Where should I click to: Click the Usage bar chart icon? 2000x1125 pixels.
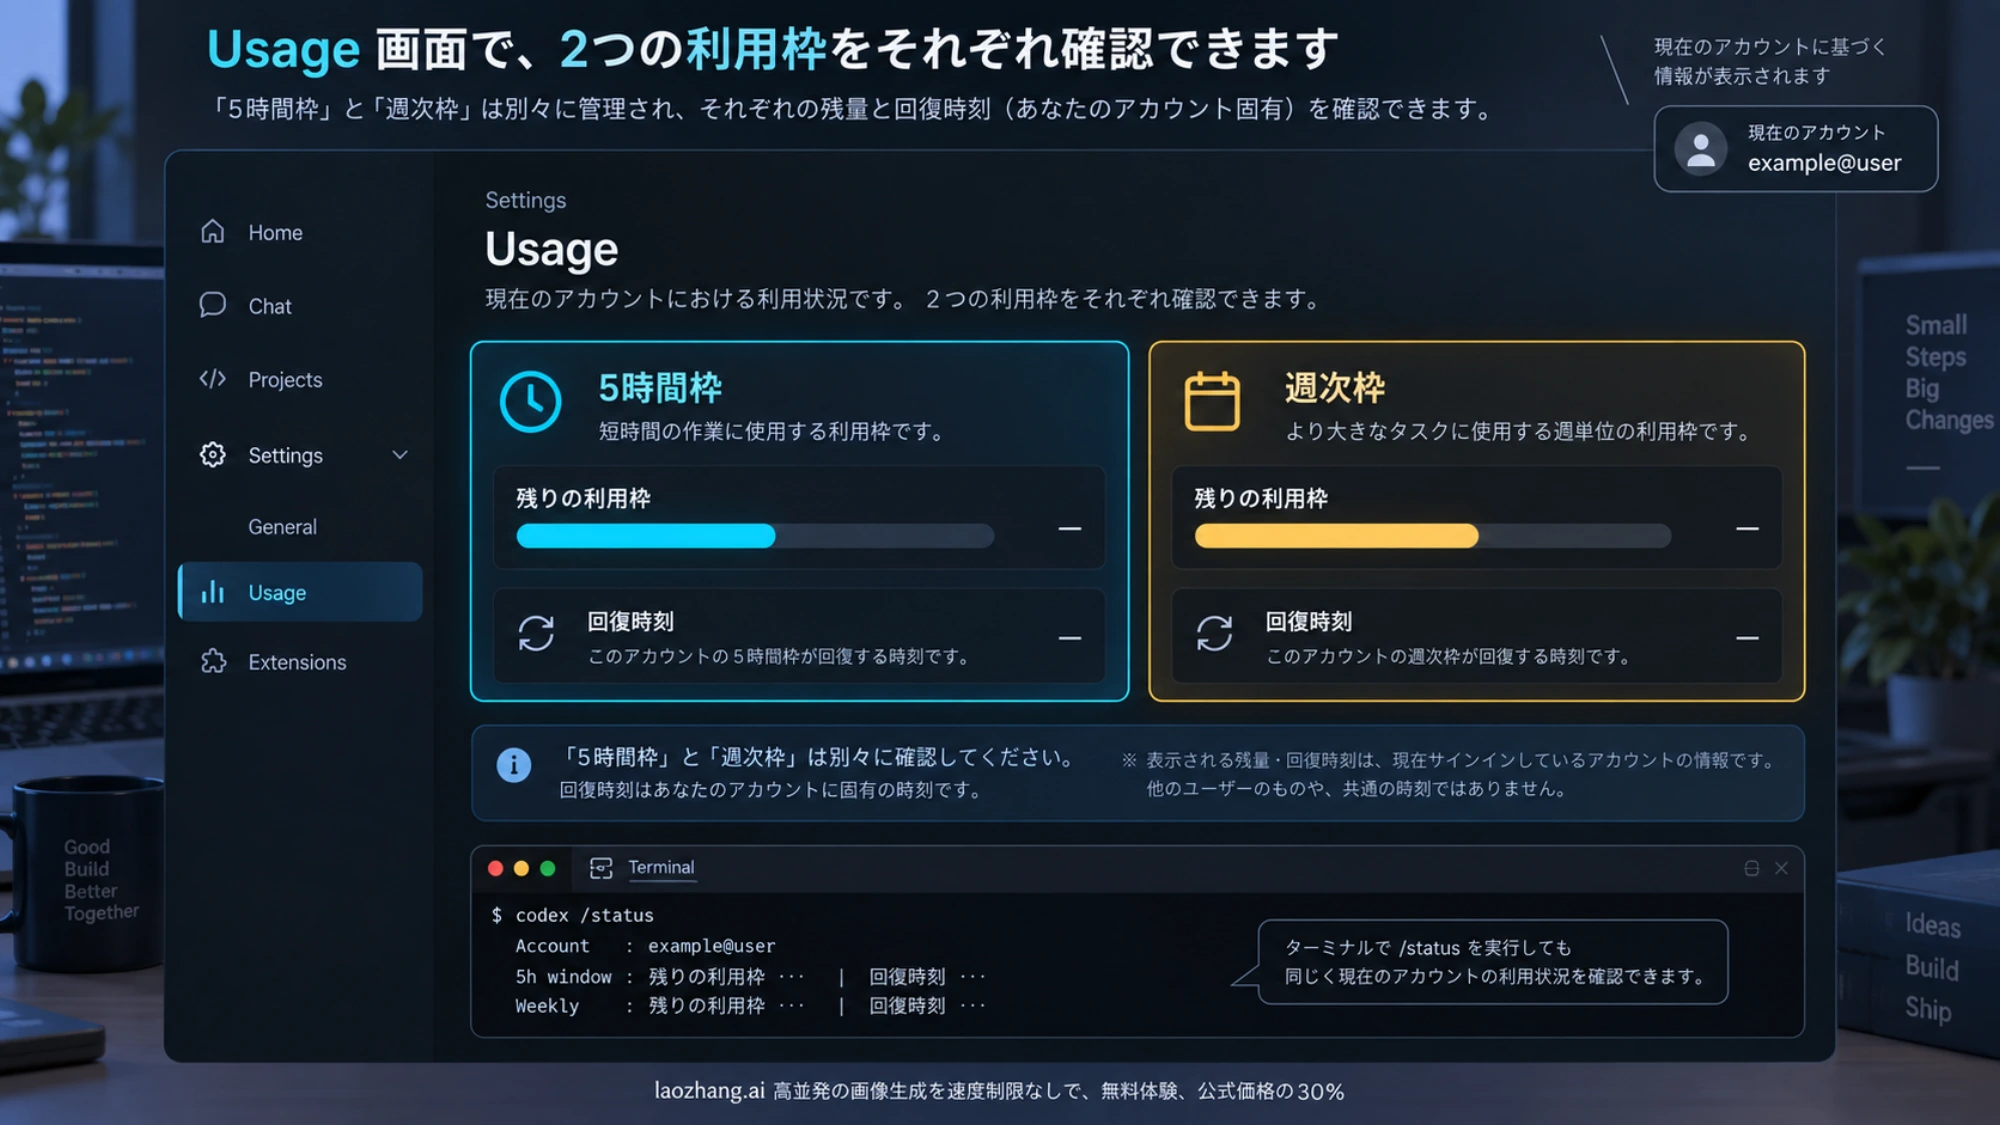[x=212, y=592]
